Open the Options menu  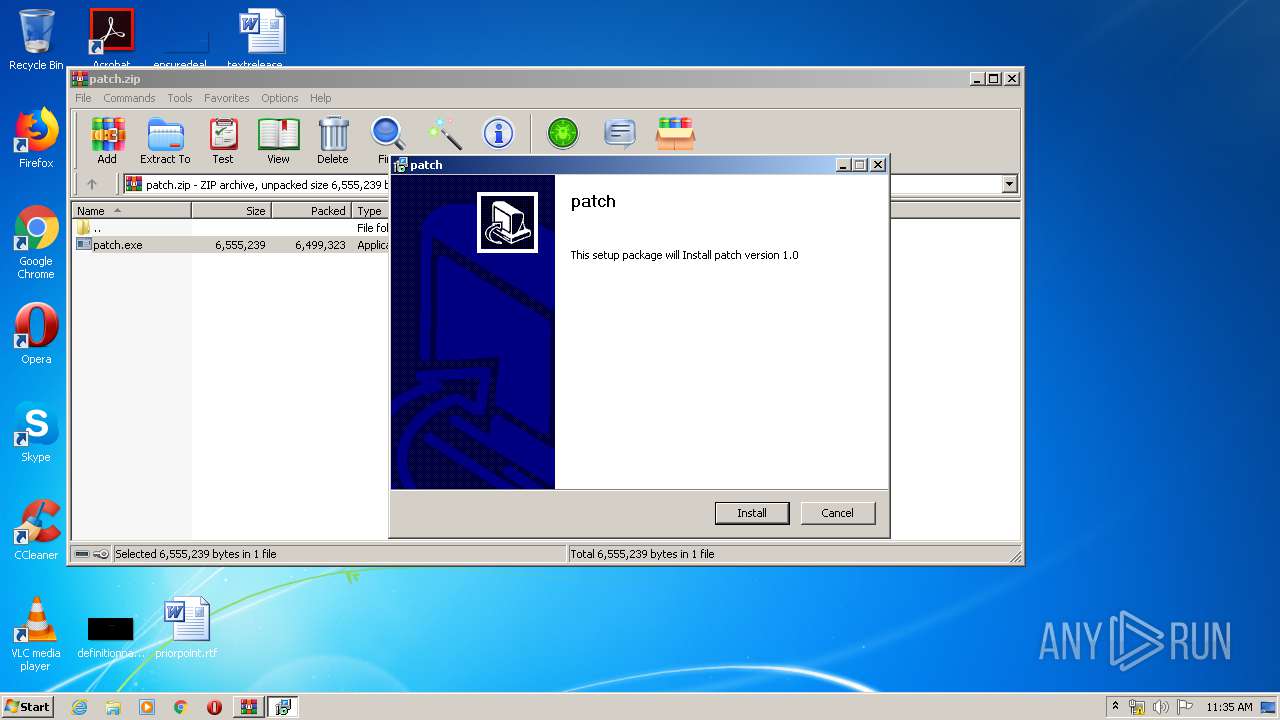[x=280, y=98]
